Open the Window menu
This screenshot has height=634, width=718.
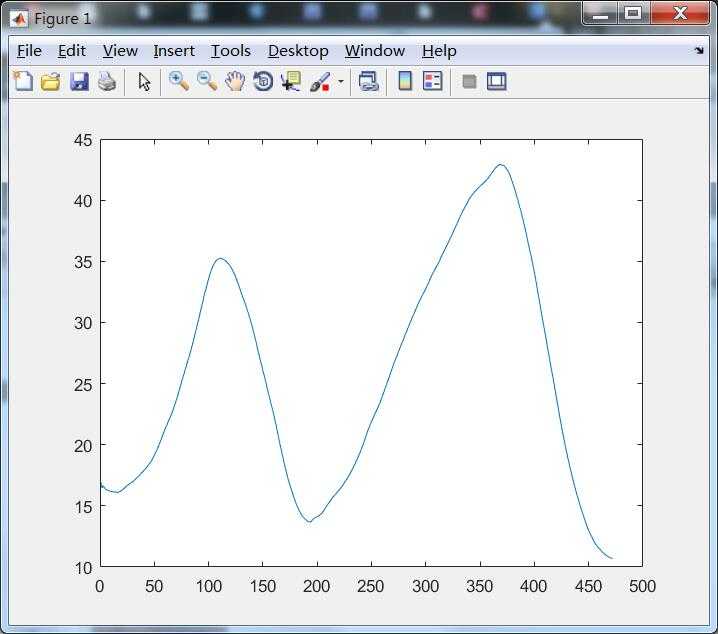pos(375,51)
